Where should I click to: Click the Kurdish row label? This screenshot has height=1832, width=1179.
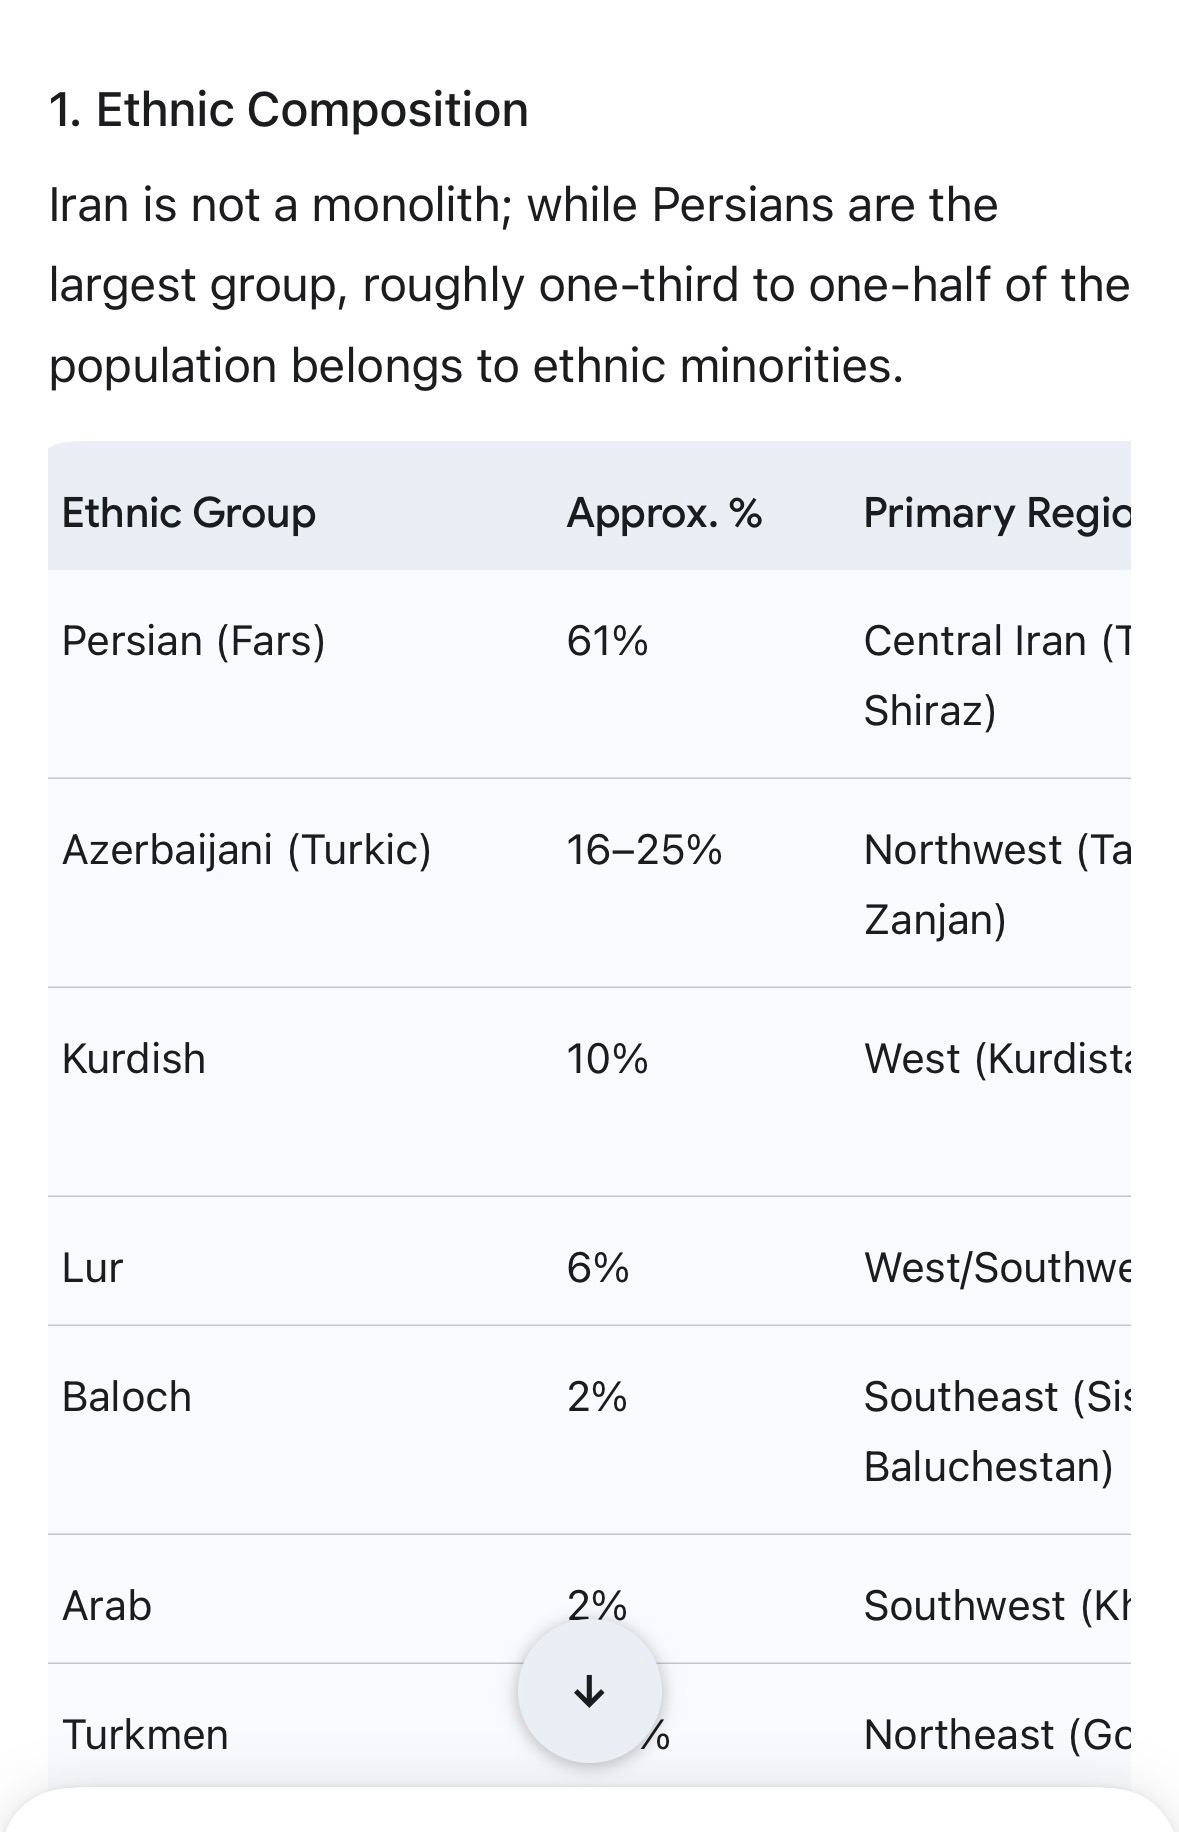134,1059
